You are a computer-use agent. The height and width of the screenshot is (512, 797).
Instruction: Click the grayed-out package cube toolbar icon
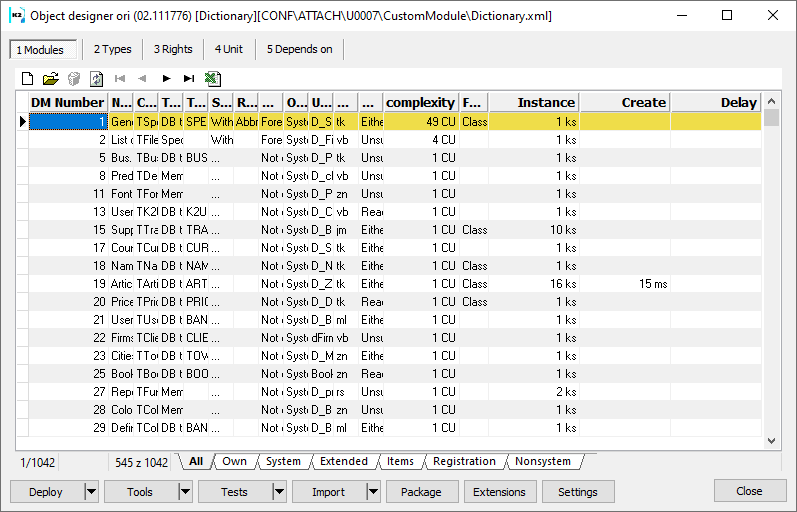[74, 79]
